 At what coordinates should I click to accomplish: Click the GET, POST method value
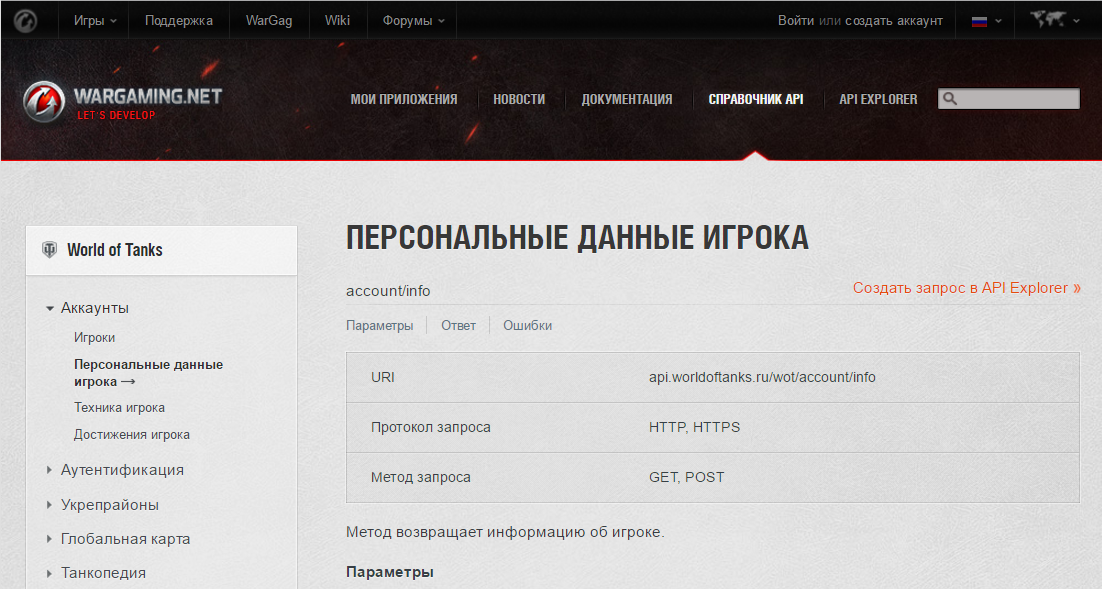point(687,477)
